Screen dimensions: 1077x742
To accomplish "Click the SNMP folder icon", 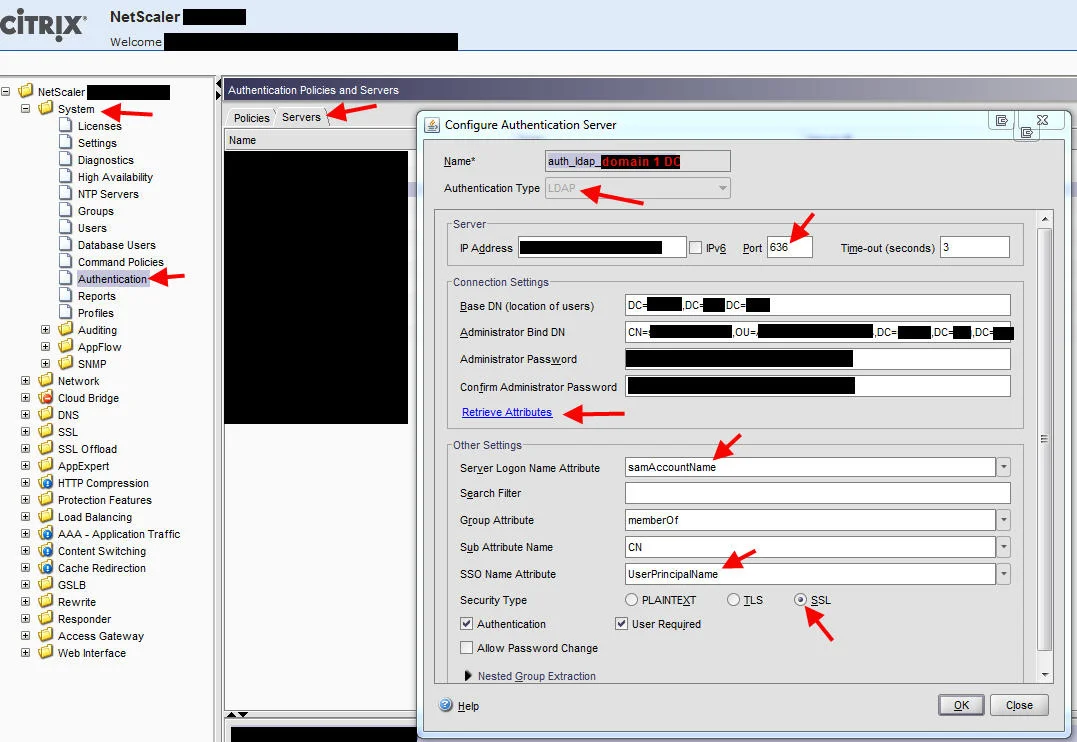I will 66,363.
